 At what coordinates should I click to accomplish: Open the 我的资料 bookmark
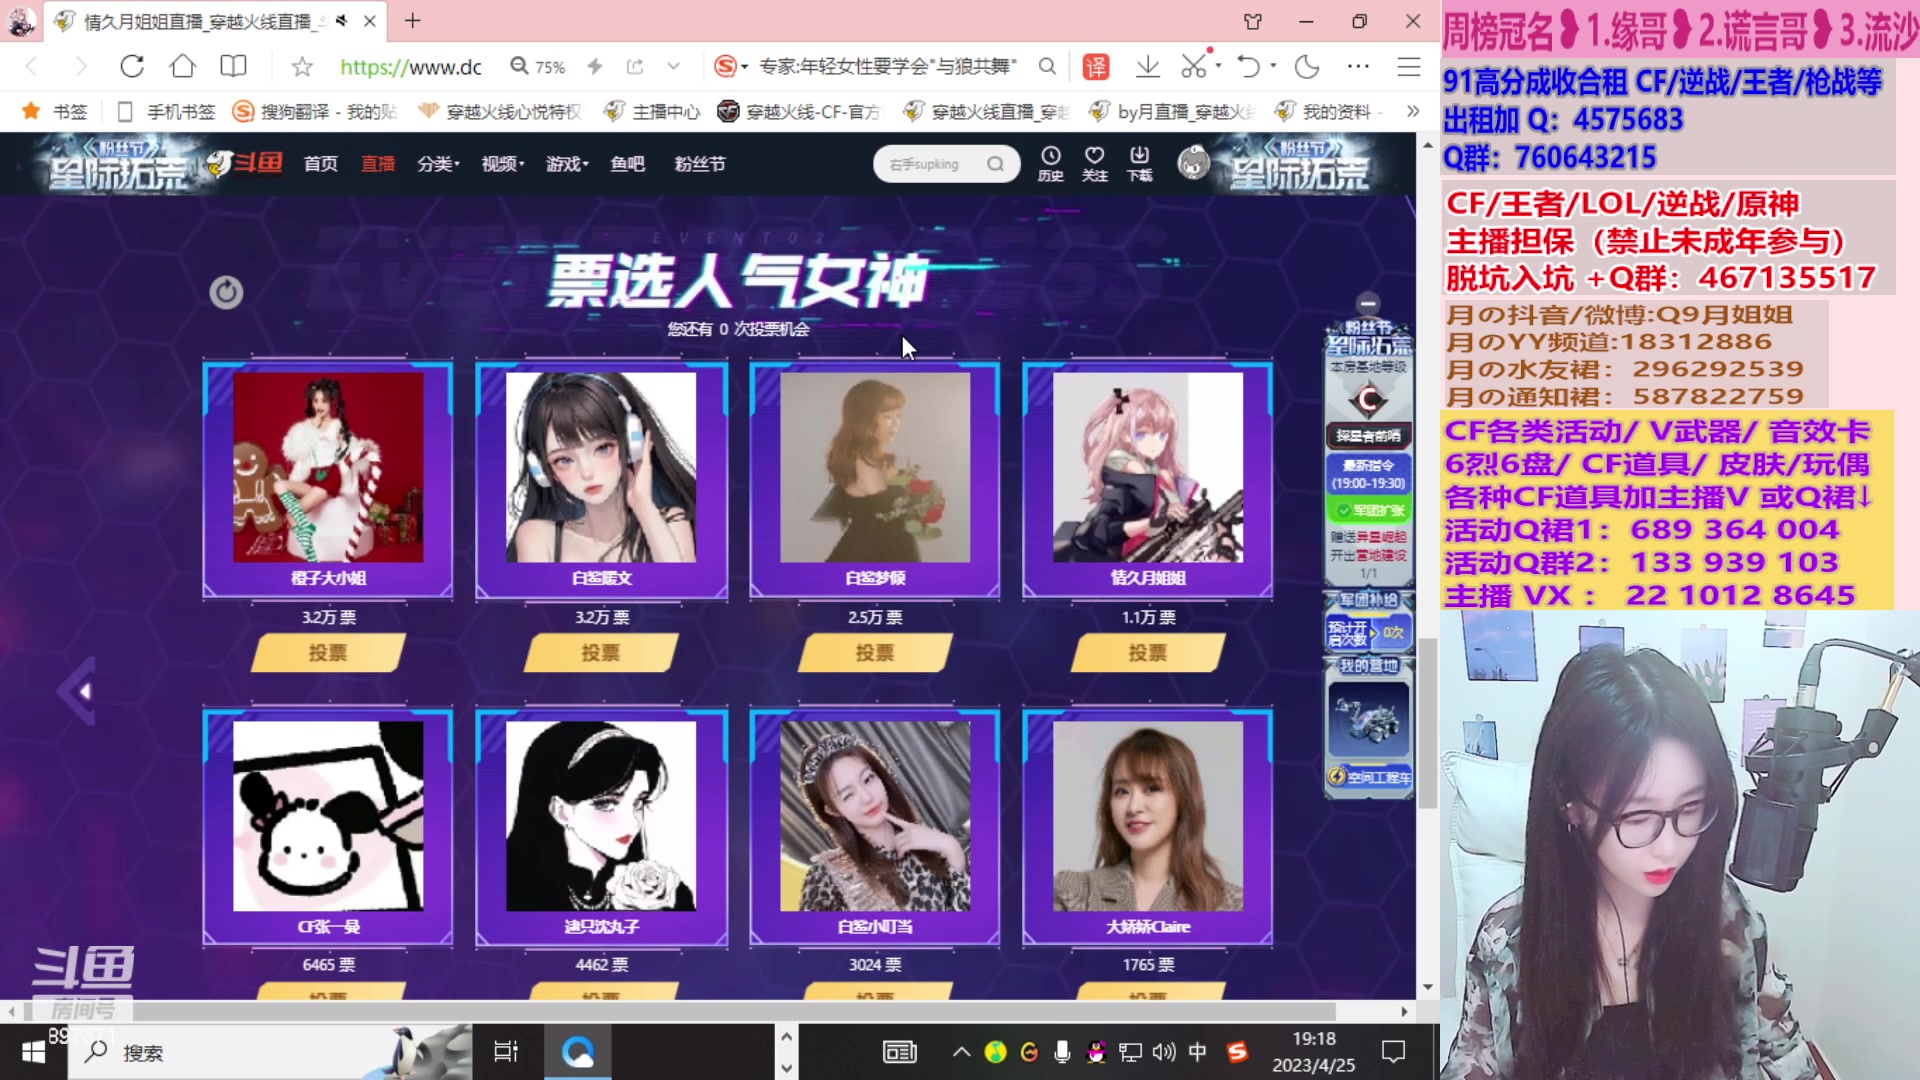click(x=1326, y=112)
